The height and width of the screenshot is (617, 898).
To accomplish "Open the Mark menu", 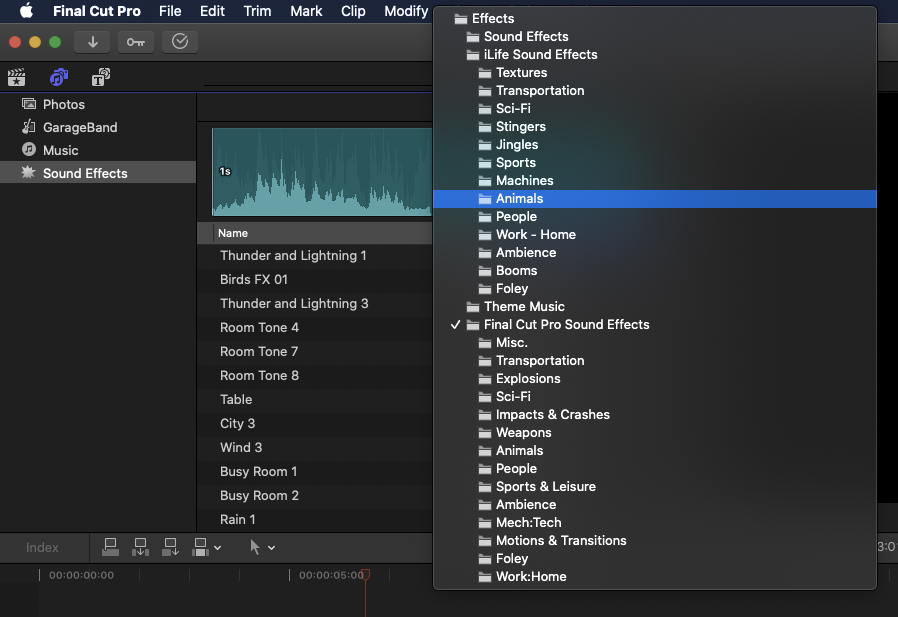I will [306, 11].
